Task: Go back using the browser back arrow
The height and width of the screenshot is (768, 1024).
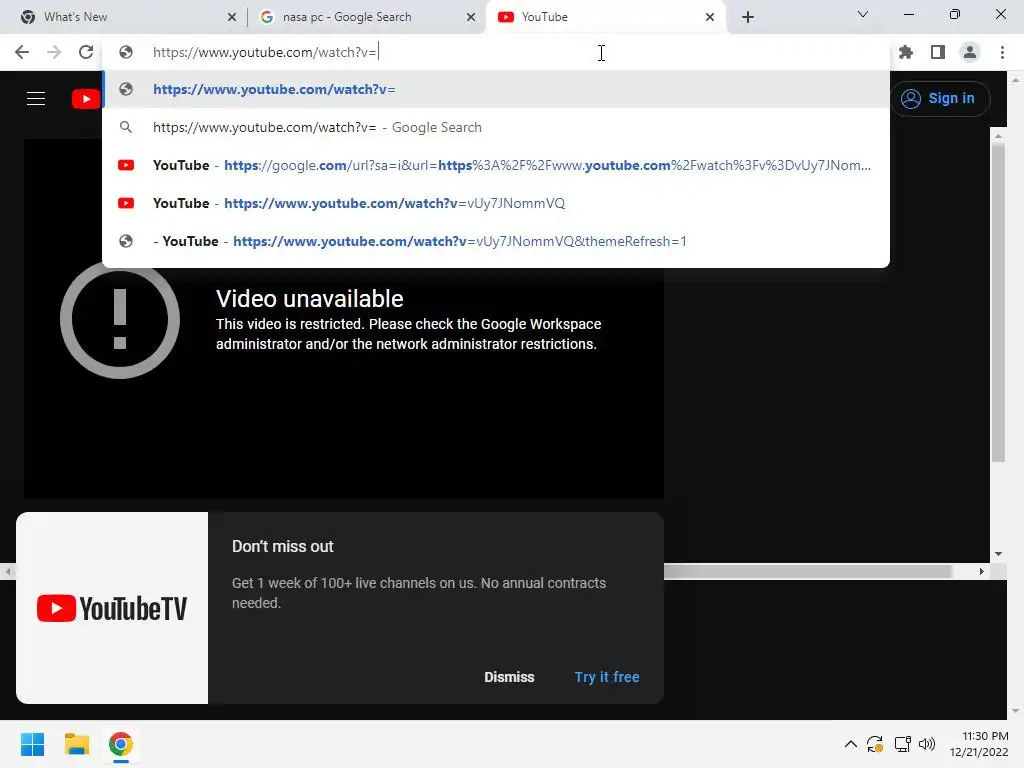Action: pyautogui.click(x=22, y=52)
